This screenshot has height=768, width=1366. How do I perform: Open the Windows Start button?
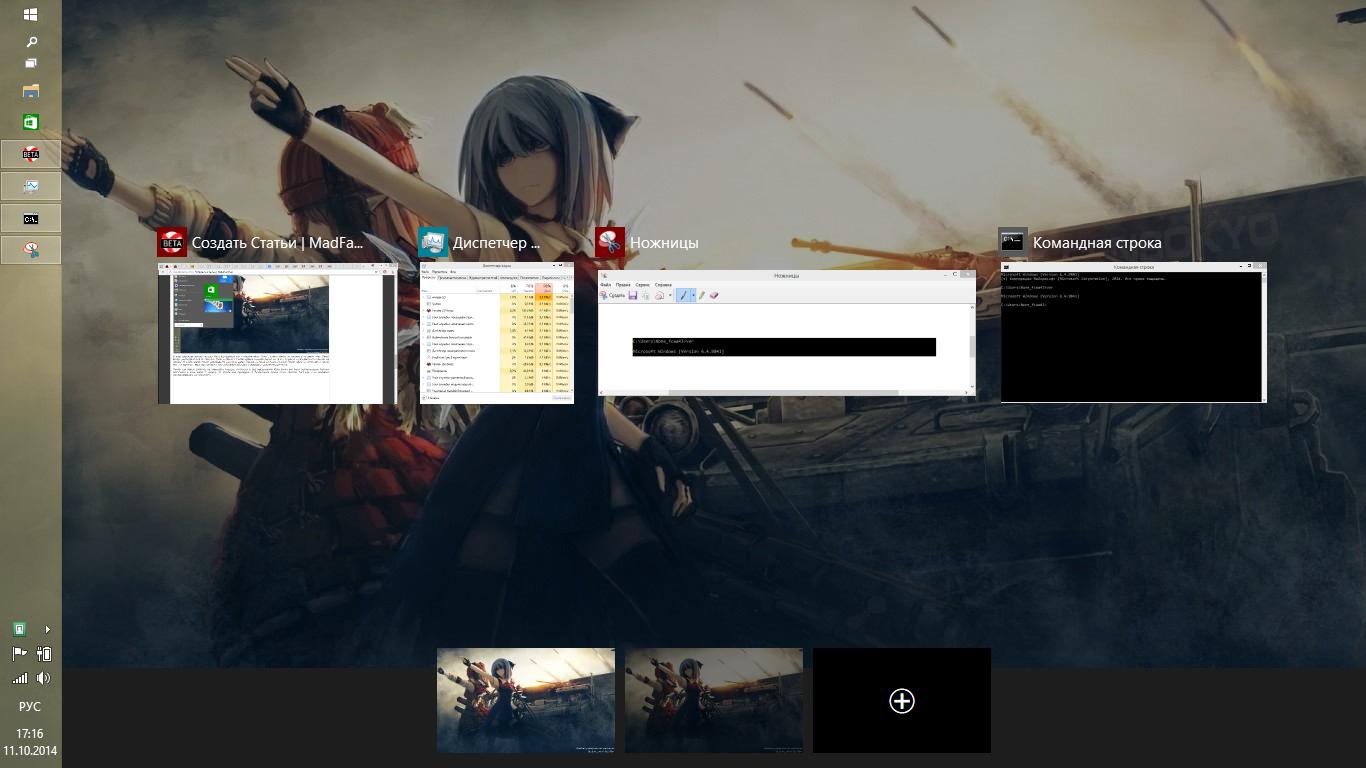click(30, 14)
